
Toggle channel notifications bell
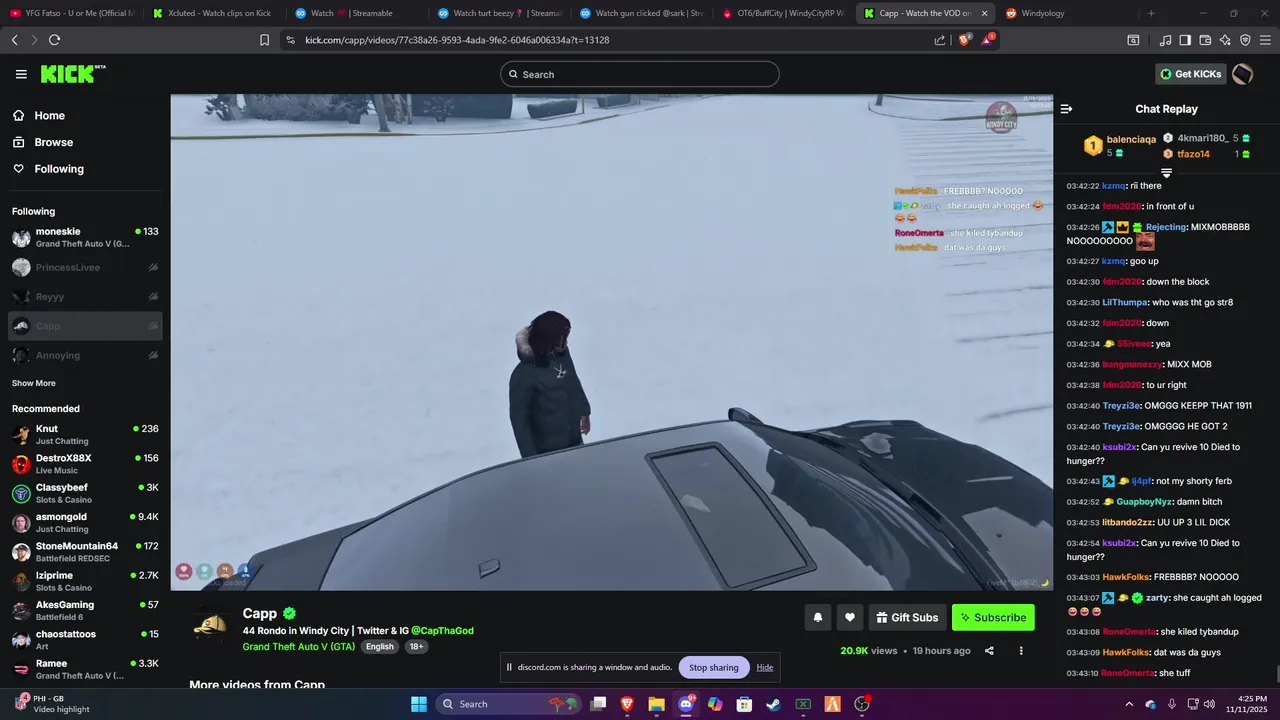pos(818,618)
